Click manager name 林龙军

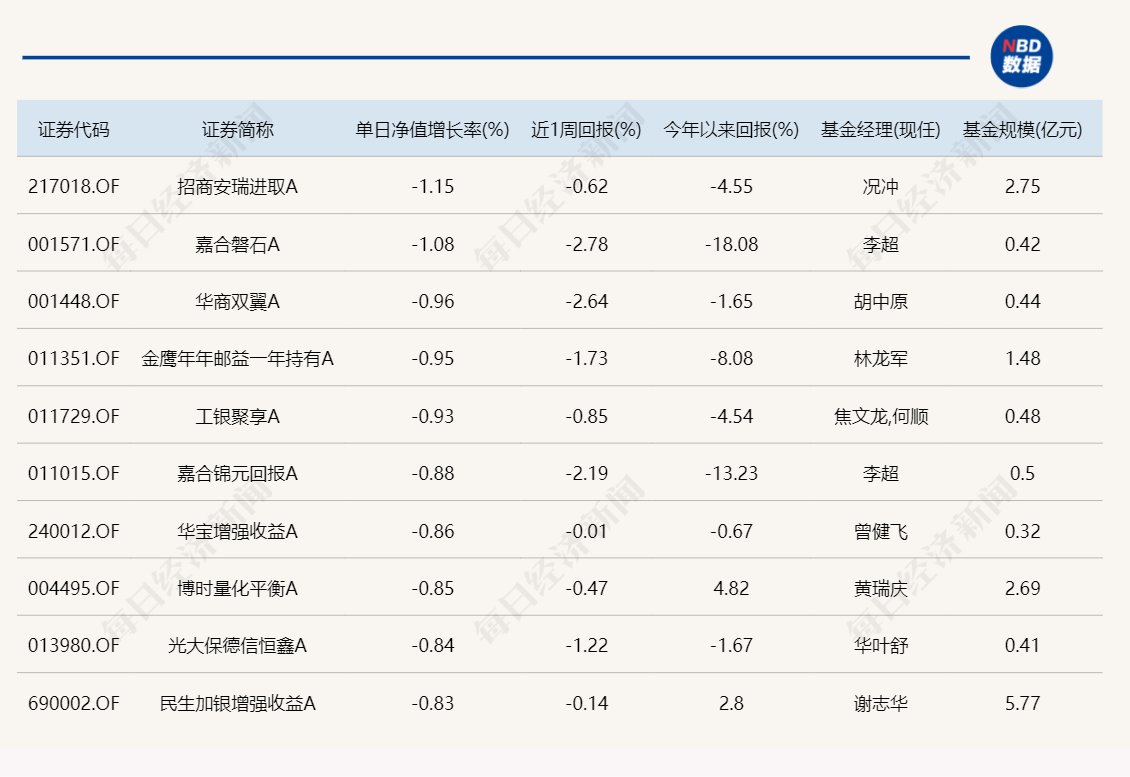[881, 358]
